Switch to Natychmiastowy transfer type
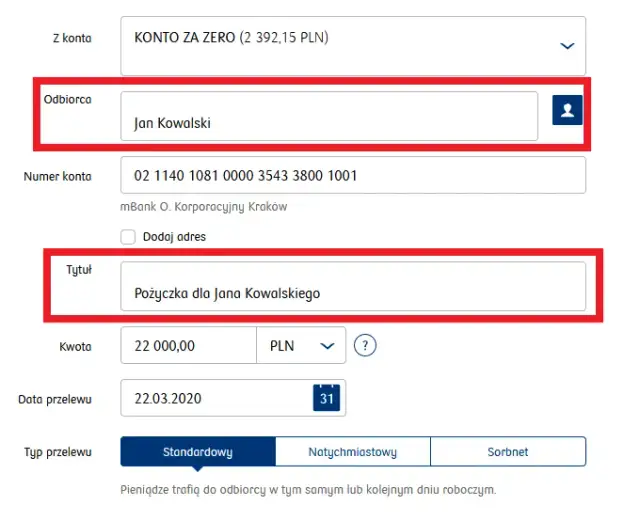Viewport: 640px width, 521px height. (353, 452)
